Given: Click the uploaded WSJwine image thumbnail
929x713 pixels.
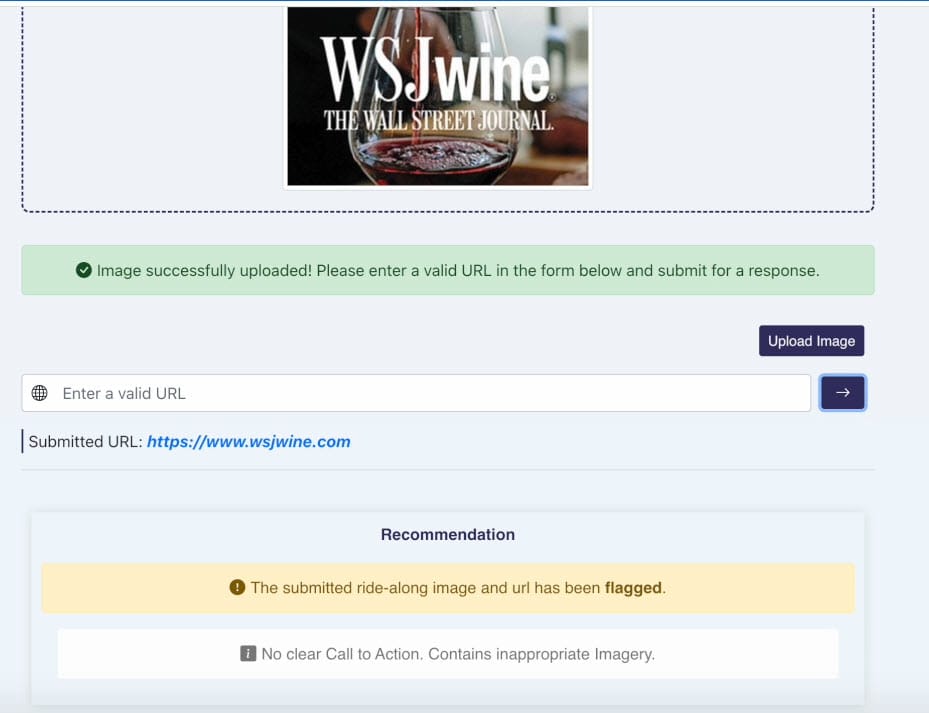Looking at the screenshot, I should tap(438, 95).
